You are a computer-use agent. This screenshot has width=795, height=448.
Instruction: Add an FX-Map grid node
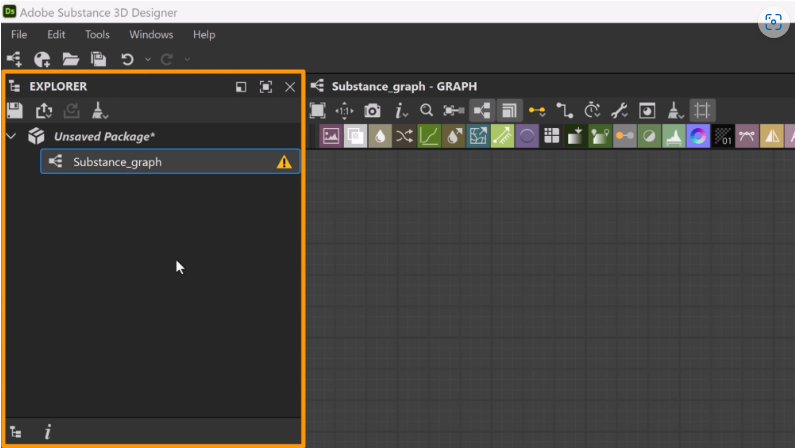coord(551,136)
